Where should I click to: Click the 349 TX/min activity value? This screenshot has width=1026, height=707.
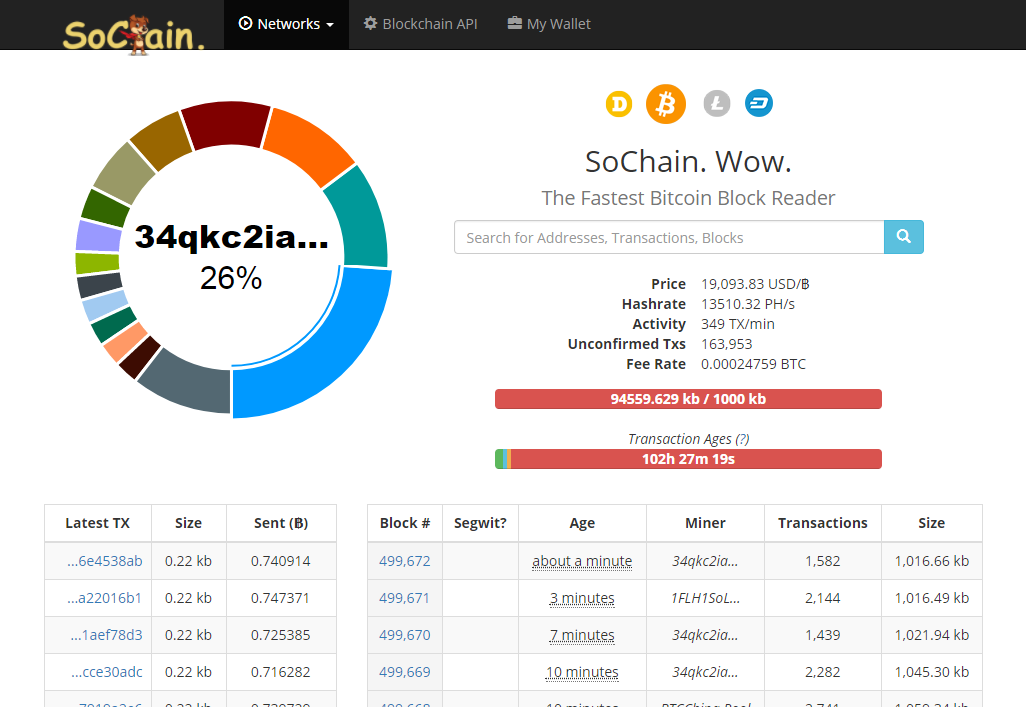pos(738,324)
